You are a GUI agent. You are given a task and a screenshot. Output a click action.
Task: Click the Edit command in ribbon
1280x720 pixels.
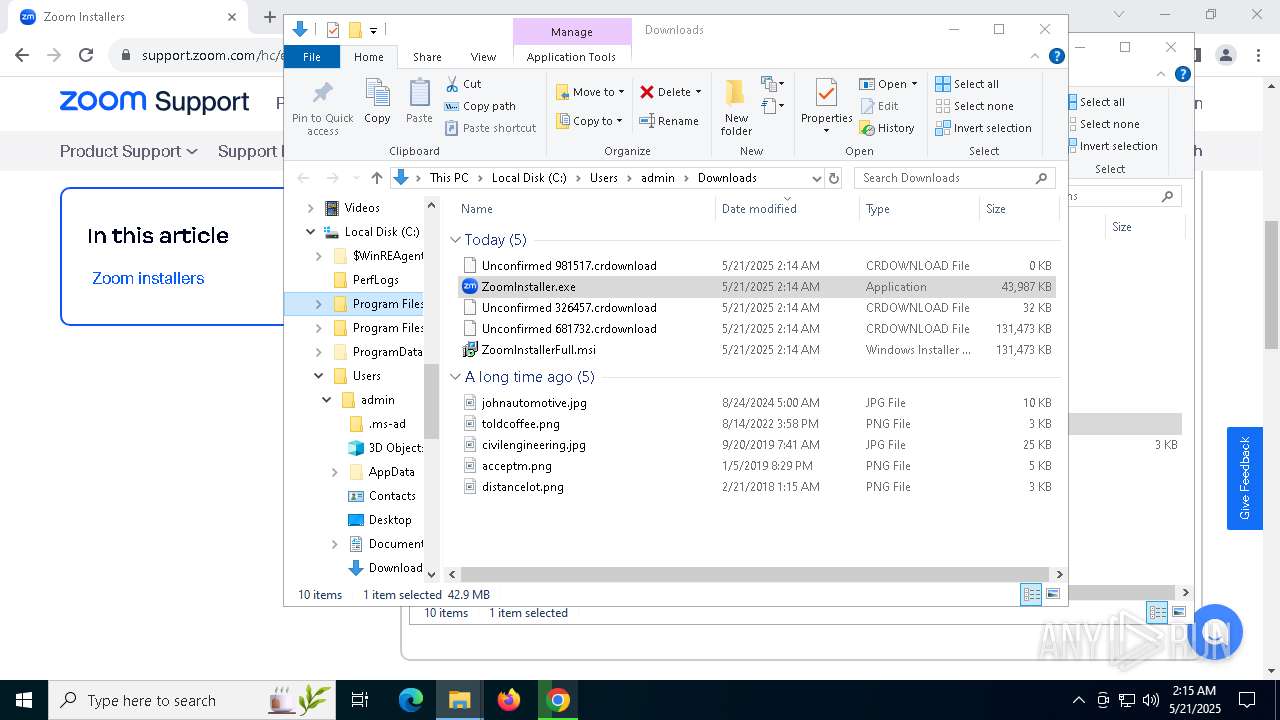[x=879, y=106]
